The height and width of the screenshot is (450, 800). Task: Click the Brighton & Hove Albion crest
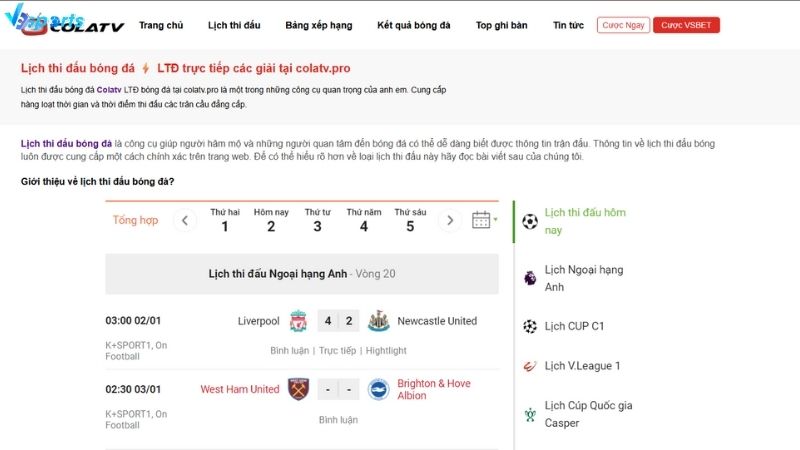379,389
